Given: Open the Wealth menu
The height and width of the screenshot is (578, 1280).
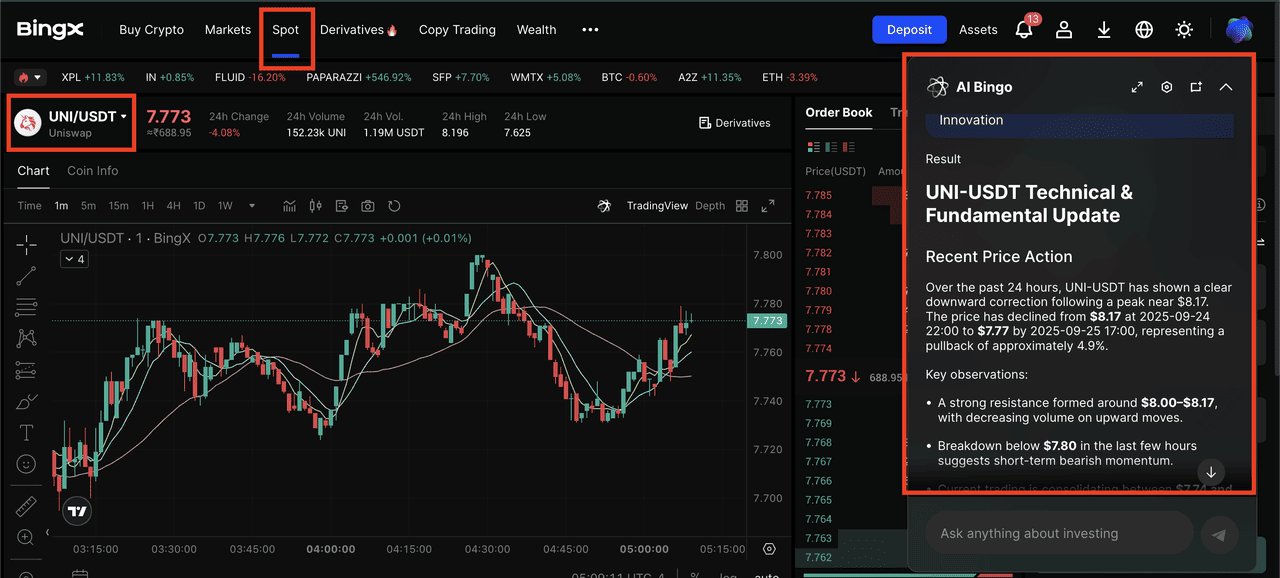Looking at the screenshot, I should tap(537, 30).
